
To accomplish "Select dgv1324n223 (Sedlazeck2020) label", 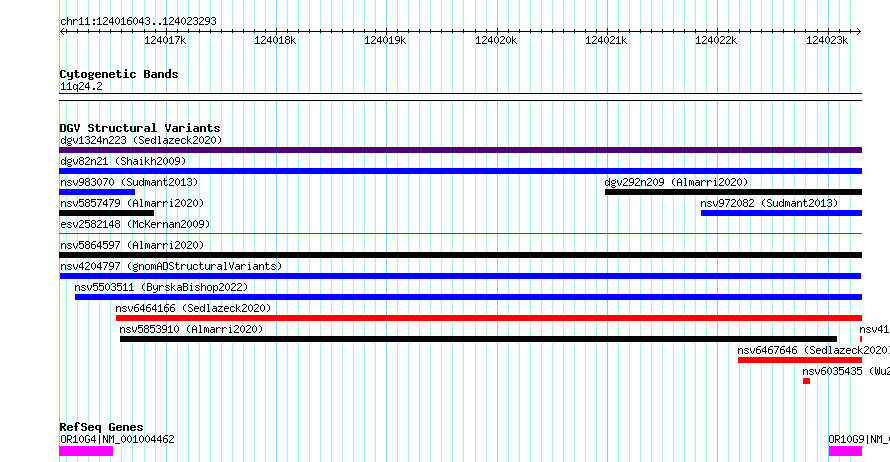I will [141, 140].
